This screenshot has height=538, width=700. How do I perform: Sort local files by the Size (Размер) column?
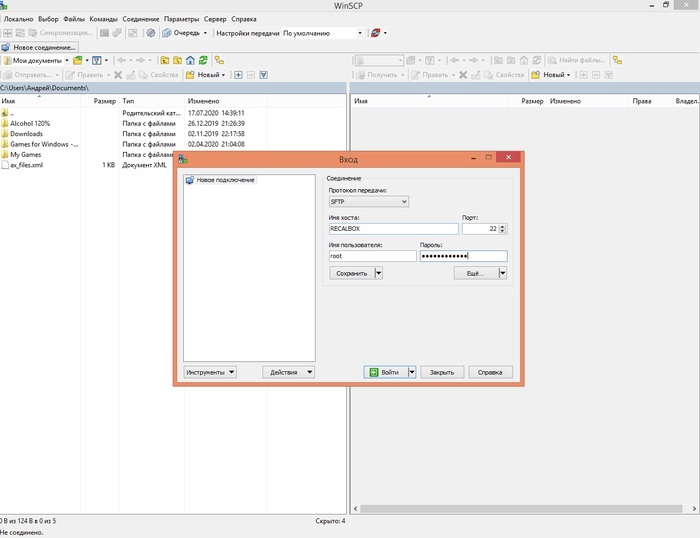pyautogui.click(x=104, y=101)
